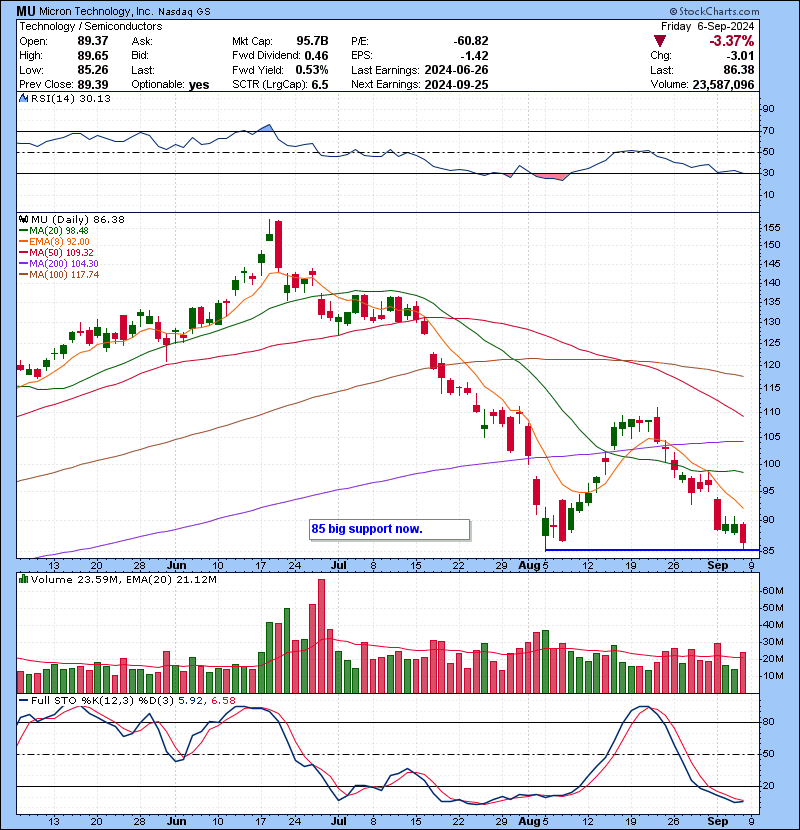The height and width of the screenshot is (830, 800).
Task: Select the MA(50) 109.32 legend entry
Action: point(56,253)
